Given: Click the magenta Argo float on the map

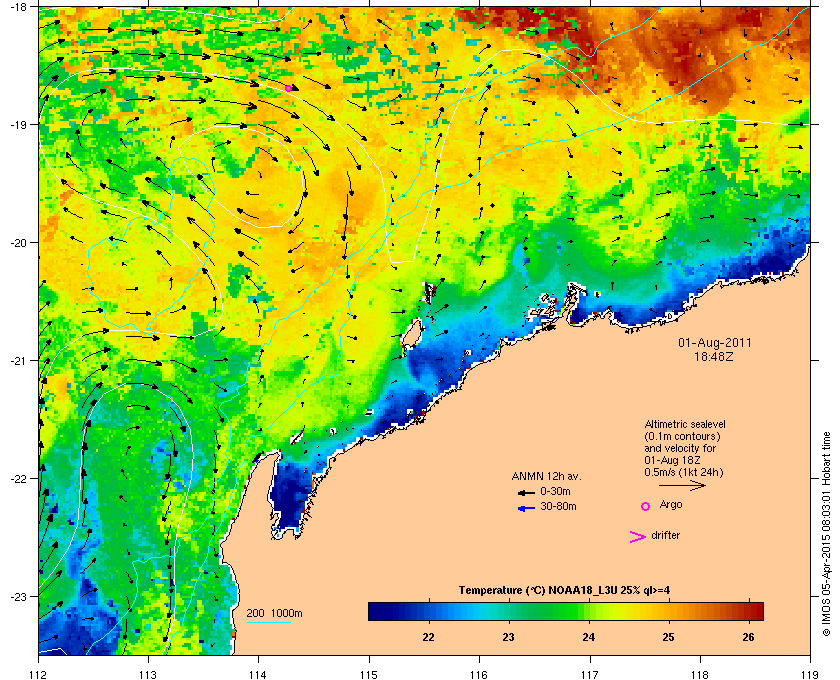Looking at the screenshot, I should coord(288,88).
